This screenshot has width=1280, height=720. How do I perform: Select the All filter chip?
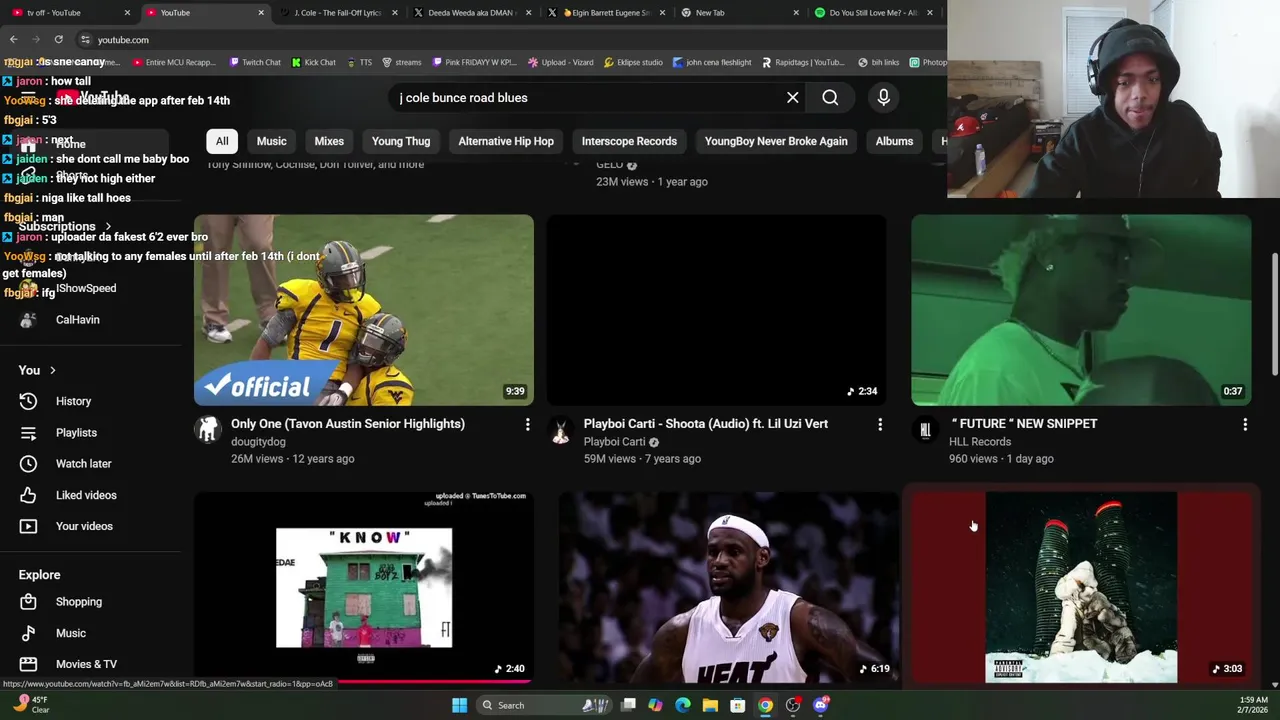coord(222,141)
